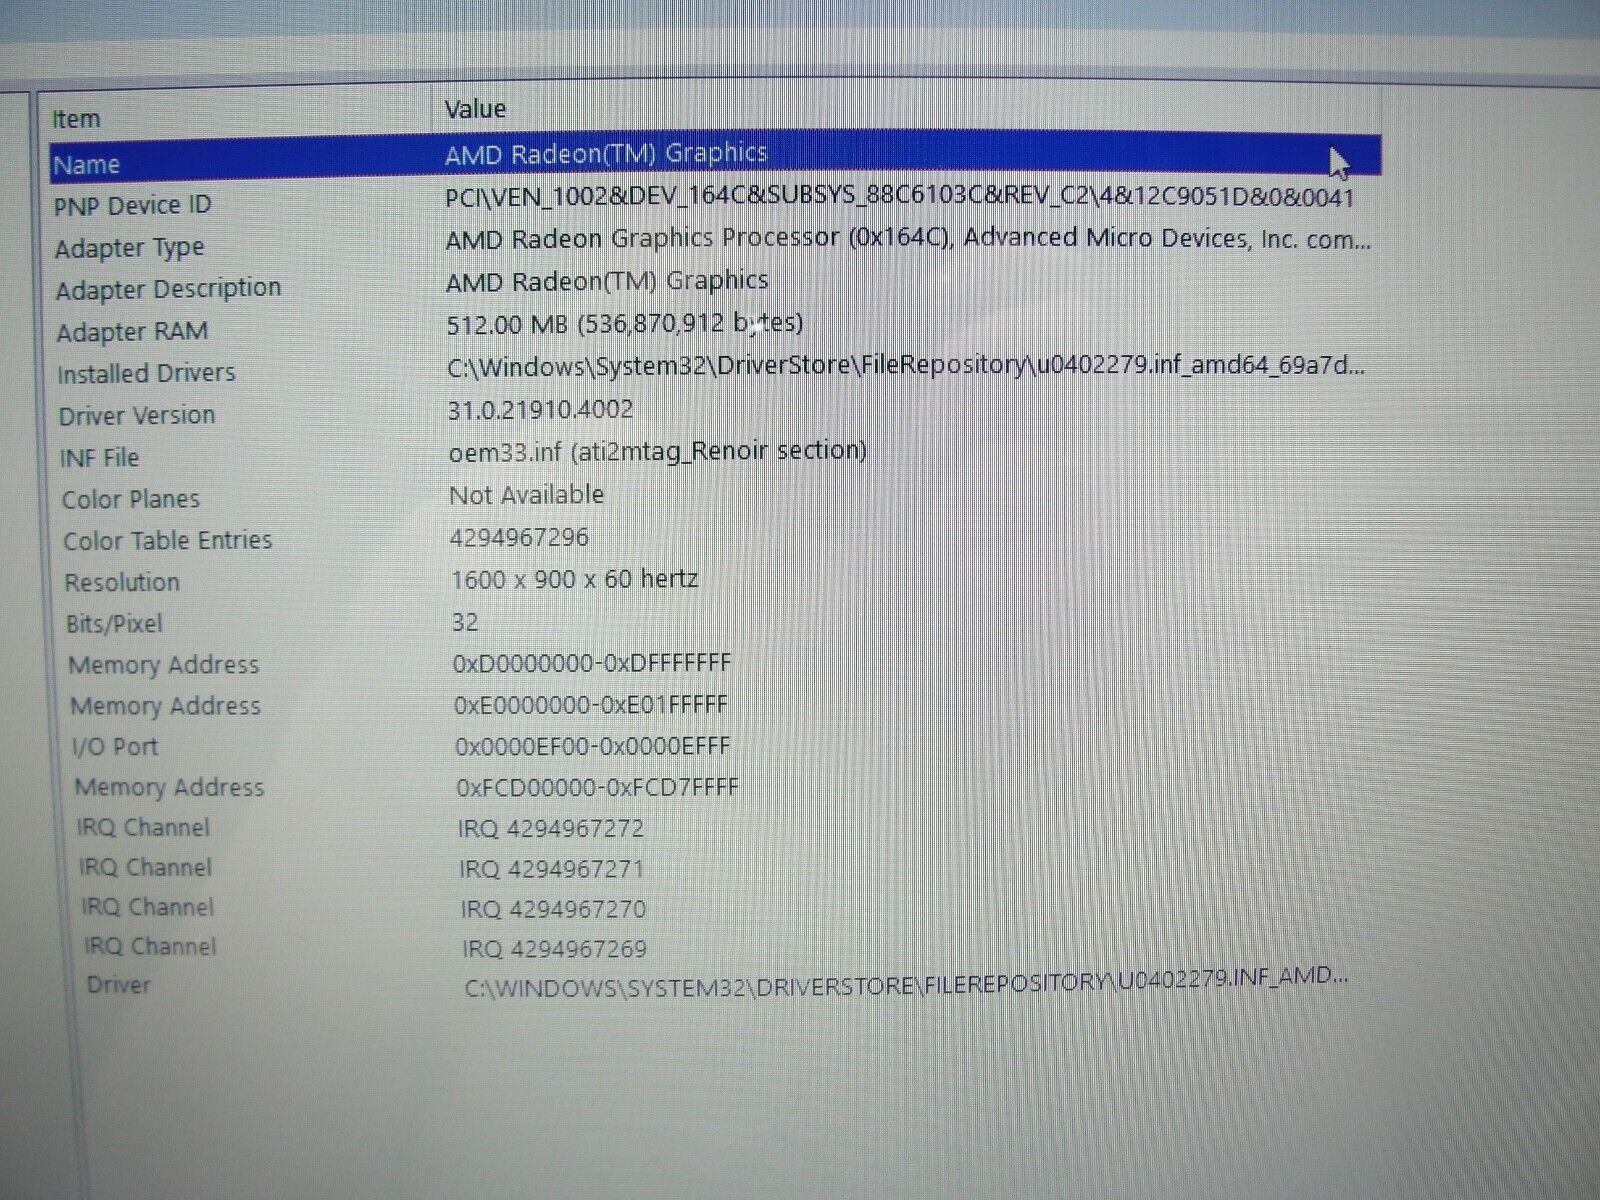The height and width of the screenshot is (1200, 1600).
Task: Click the Bits/Pixel value 32
Action: pyautogui.click(x=465, y=622)
